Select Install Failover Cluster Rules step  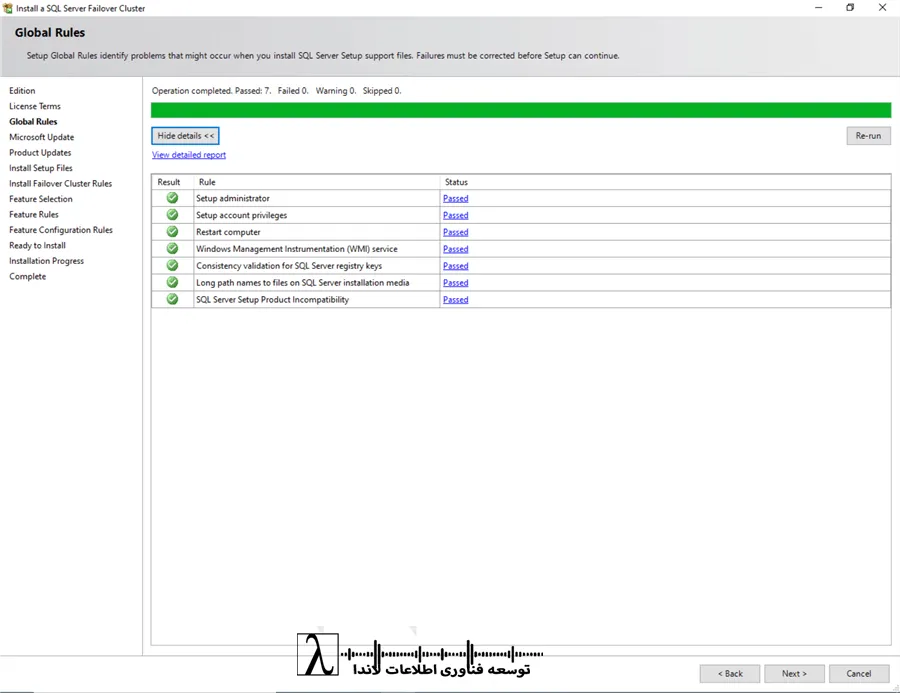tap(60, 184)
